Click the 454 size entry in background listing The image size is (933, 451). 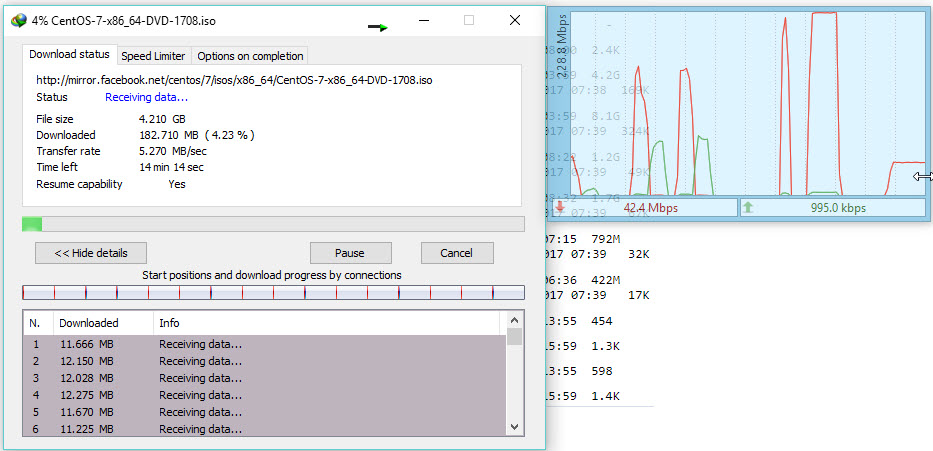click(x=602, y=321)
